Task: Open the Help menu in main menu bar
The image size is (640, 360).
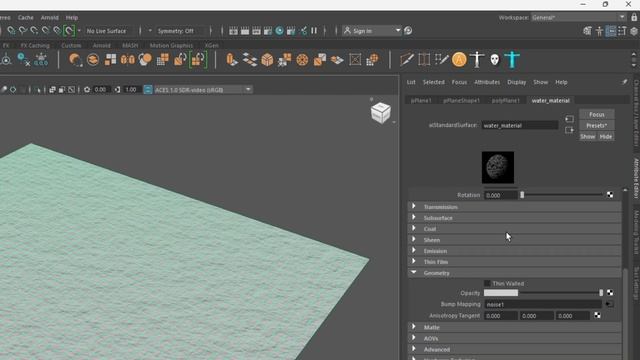Action: [x=72, y=18]
